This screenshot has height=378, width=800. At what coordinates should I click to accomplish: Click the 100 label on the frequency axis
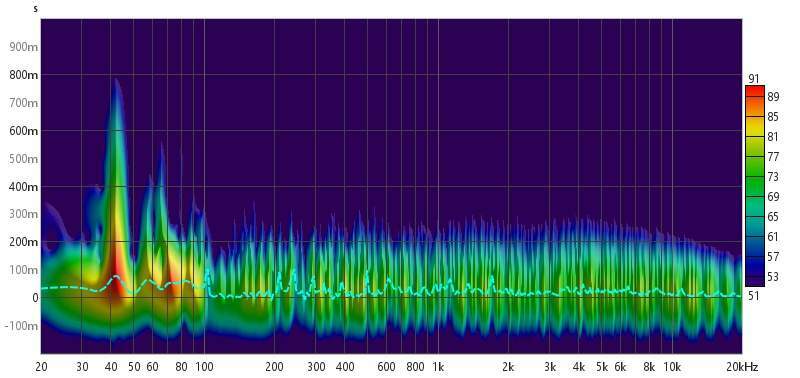pyautogui.click(x=205, y=367)
